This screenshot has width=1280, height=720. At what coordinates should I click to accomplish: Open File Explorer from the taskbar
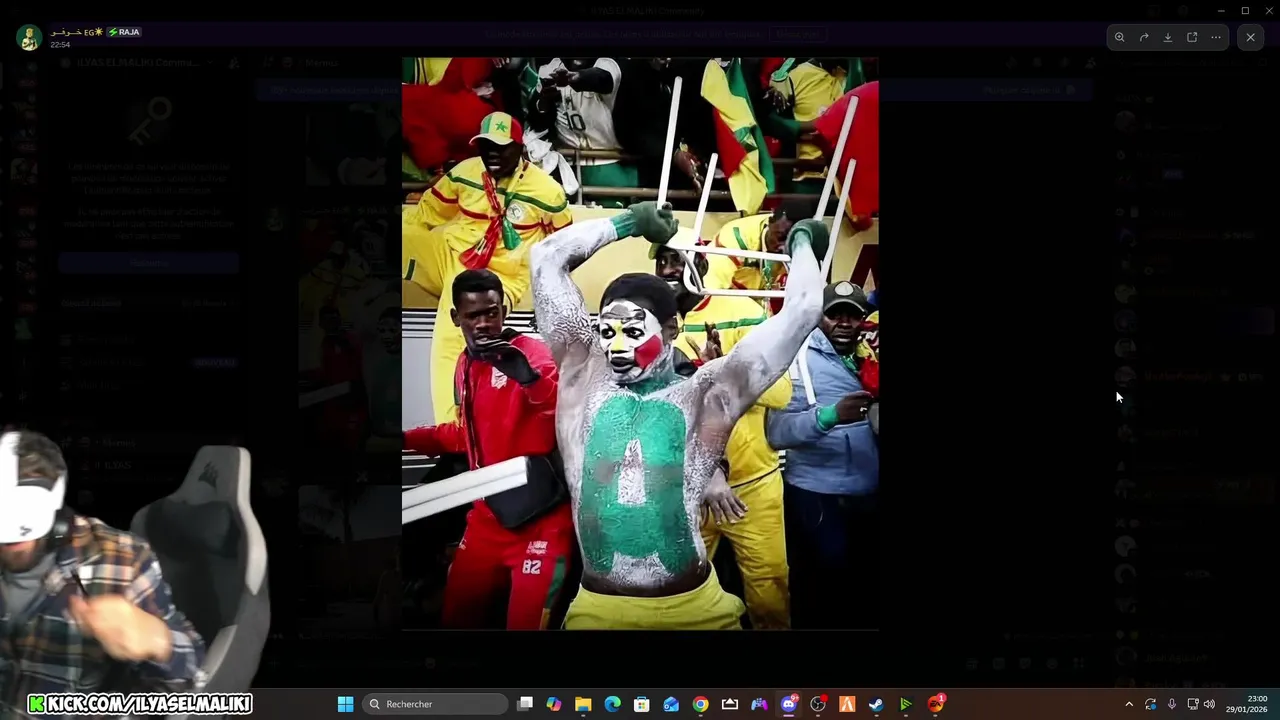coord(583,704)
